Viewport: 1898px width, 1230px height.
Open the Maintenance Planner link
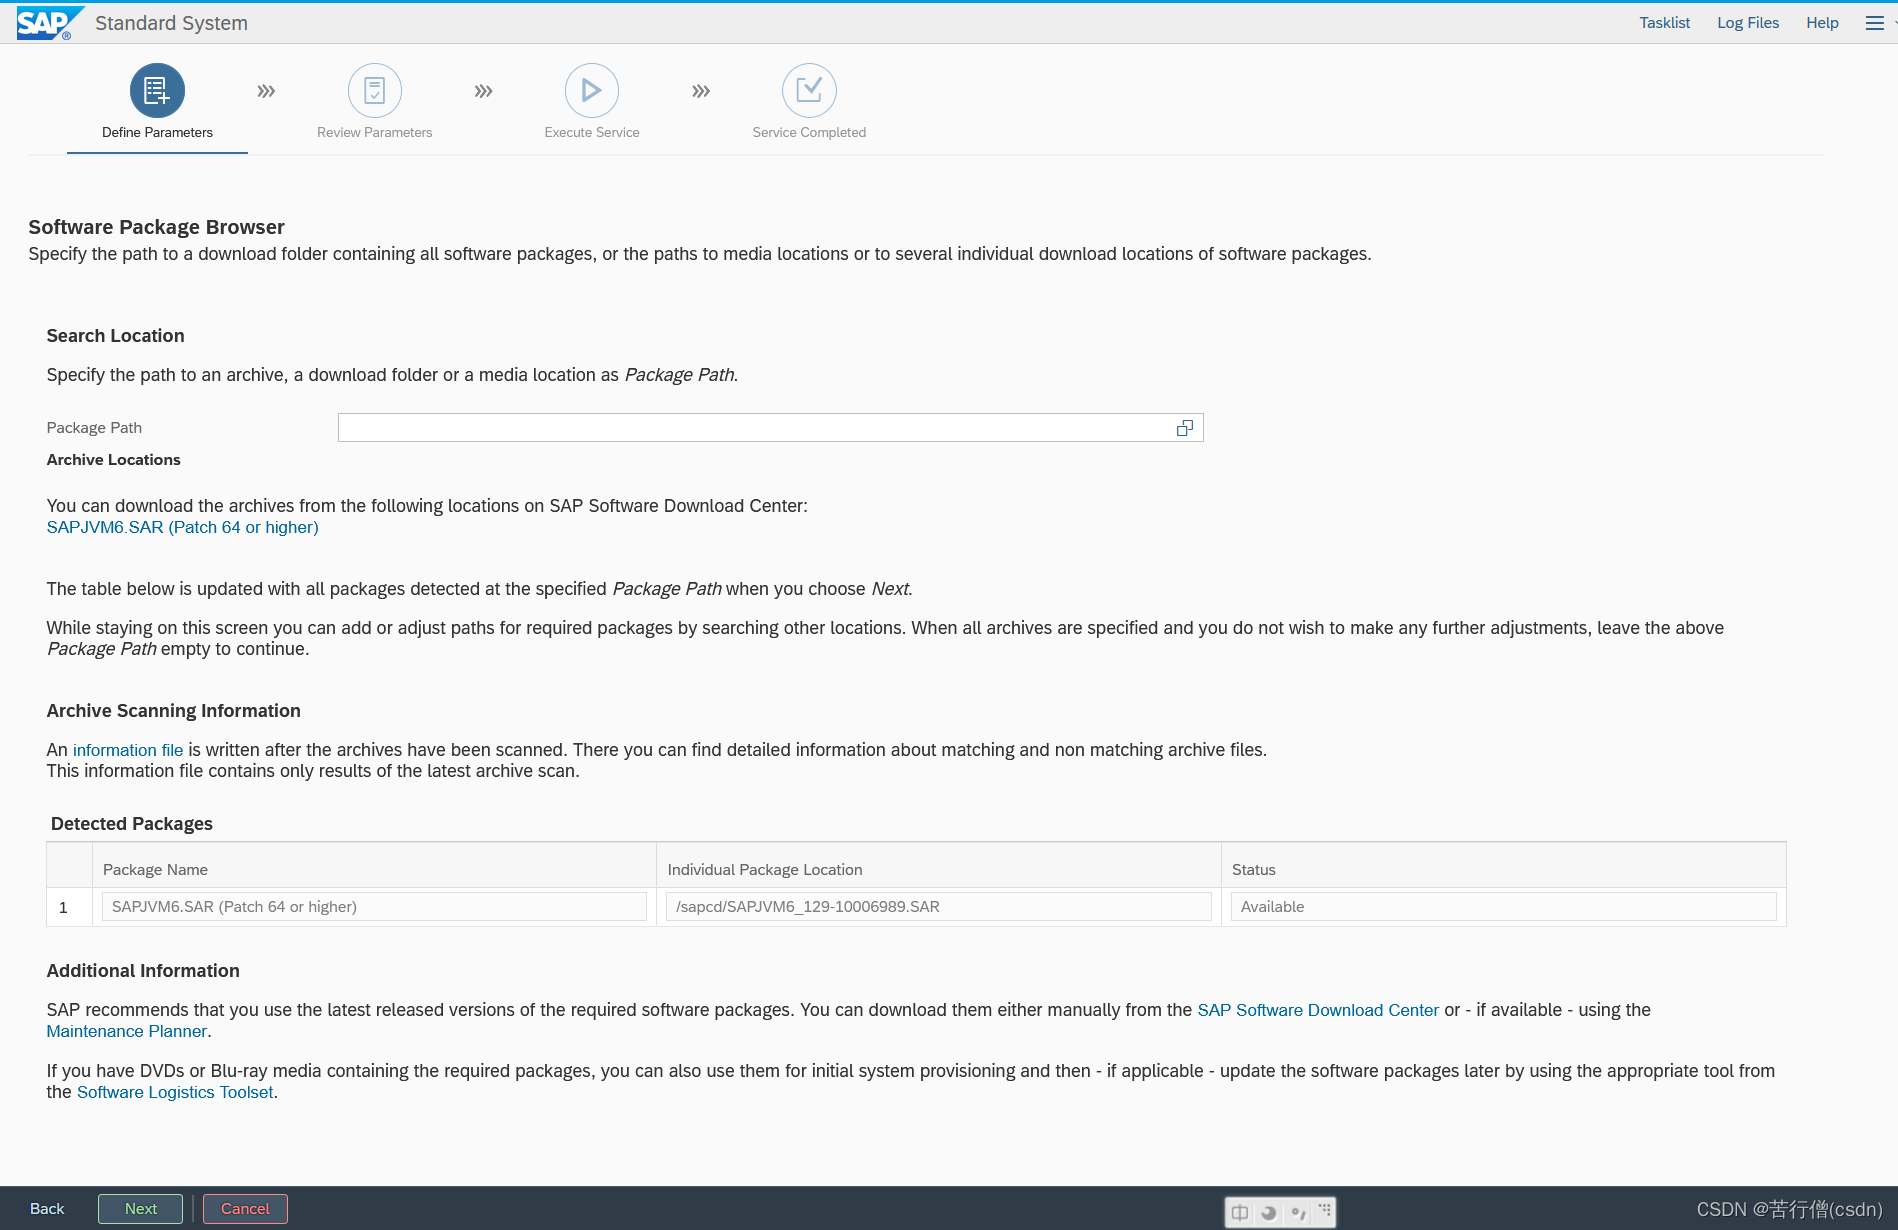(127, 1031)
